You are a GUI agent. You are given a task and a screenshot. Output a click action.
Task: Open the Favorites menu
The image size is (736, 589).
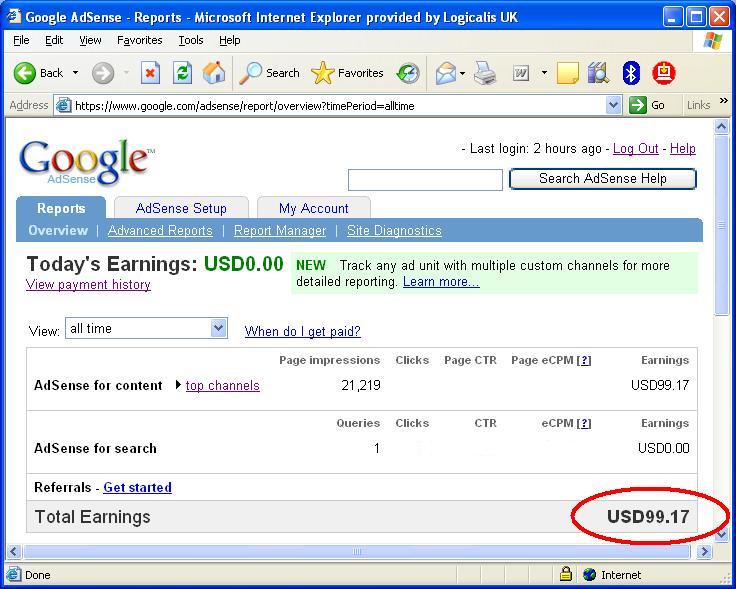[139, 40]
